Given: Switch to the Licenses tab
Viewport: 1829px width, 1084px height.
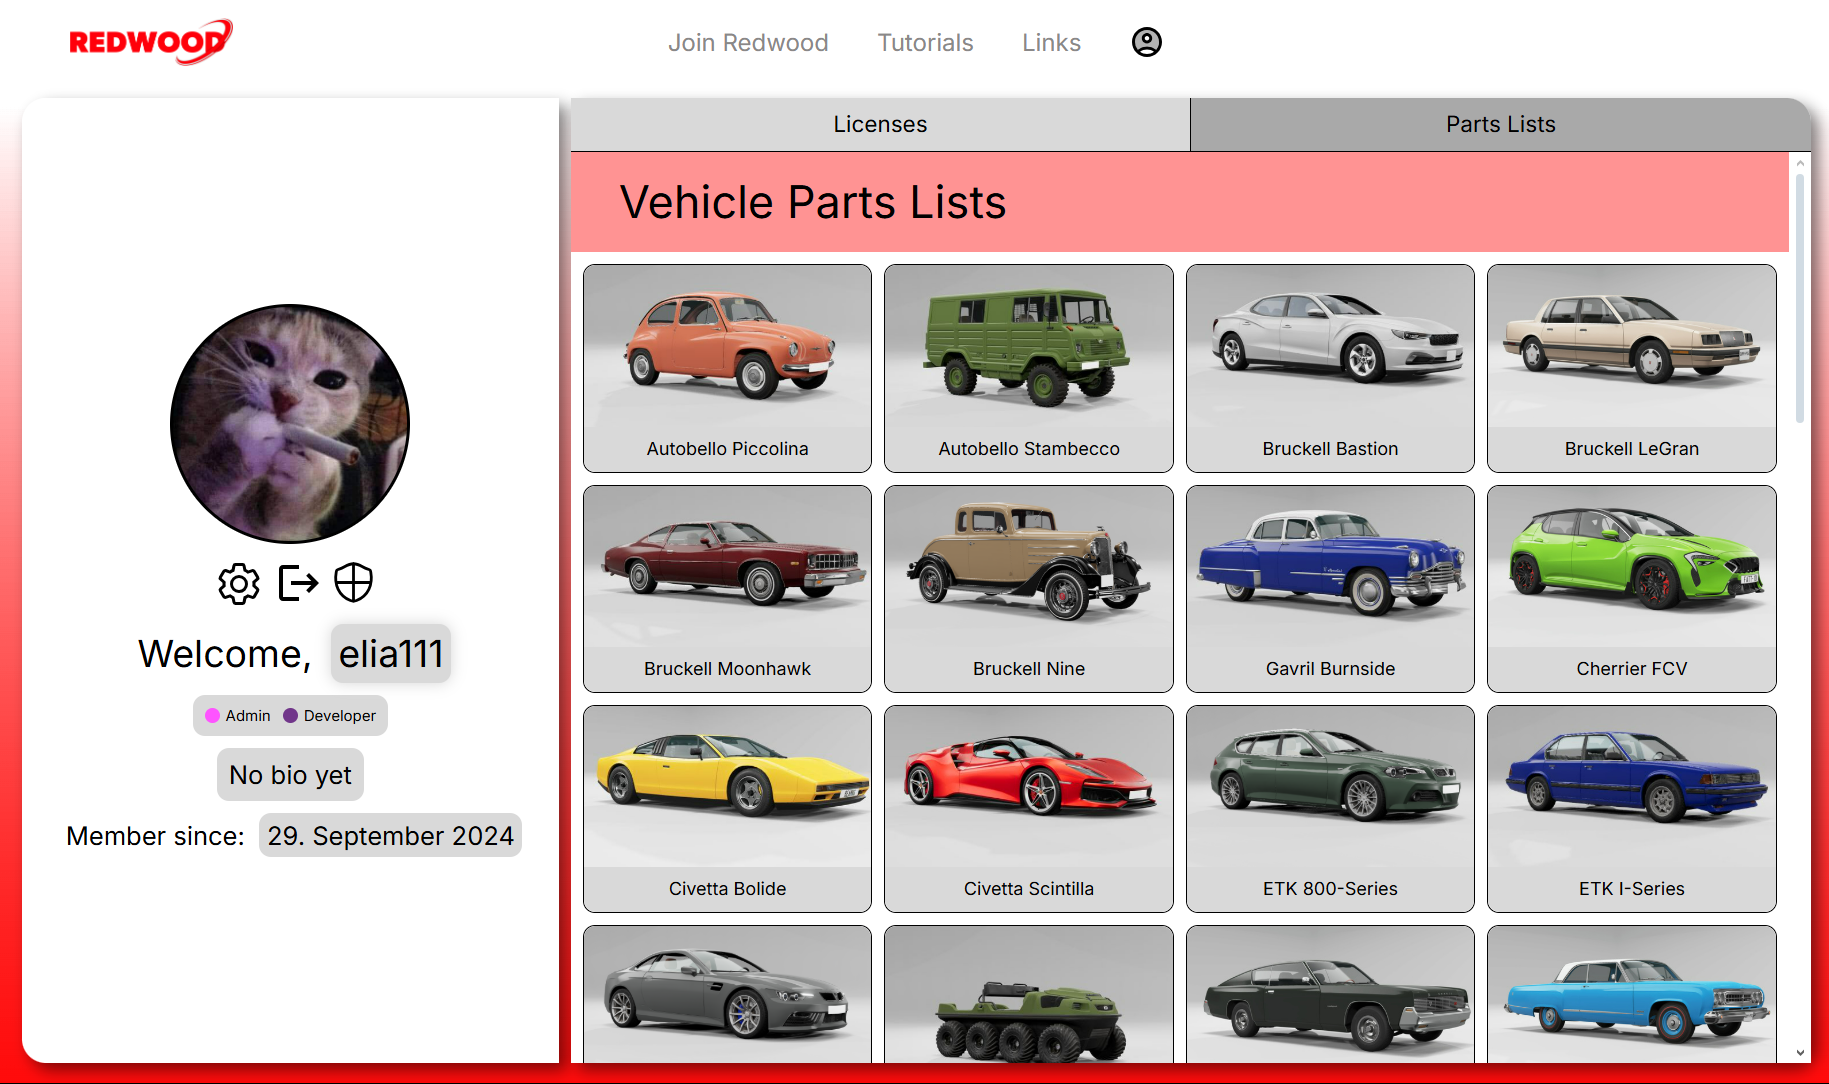Looking at the screenshot, I should (880, 124).
